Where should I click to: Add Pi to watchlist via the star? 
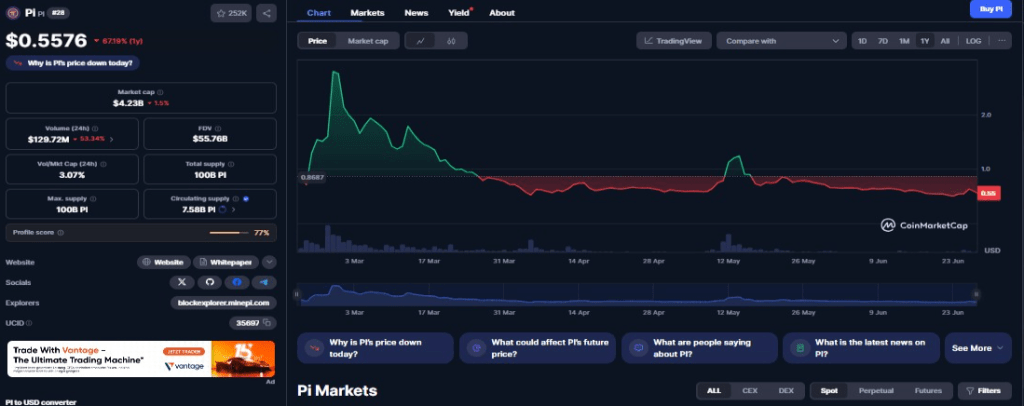(232, 13)
